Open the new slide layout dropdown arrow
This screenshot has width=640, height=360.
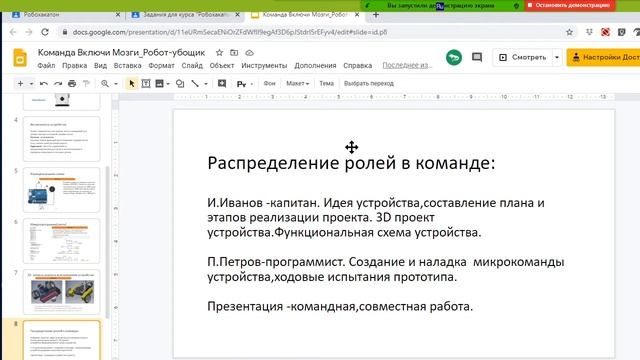[x=31, y=84]
